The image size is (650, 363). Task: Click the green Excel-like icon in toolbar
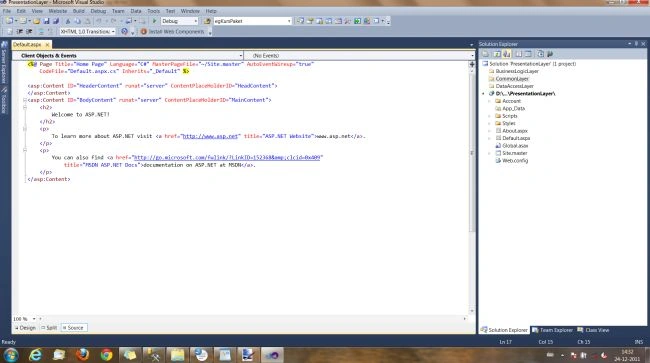click(357, 21)
